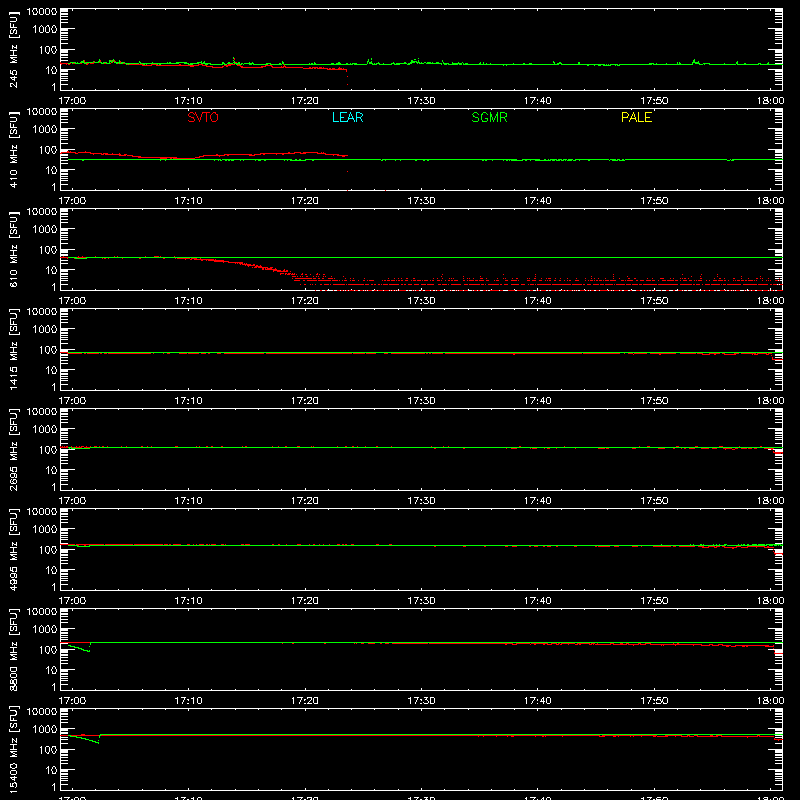Click the 17:00 tick under the 245 MHz plot

point(72,101)
